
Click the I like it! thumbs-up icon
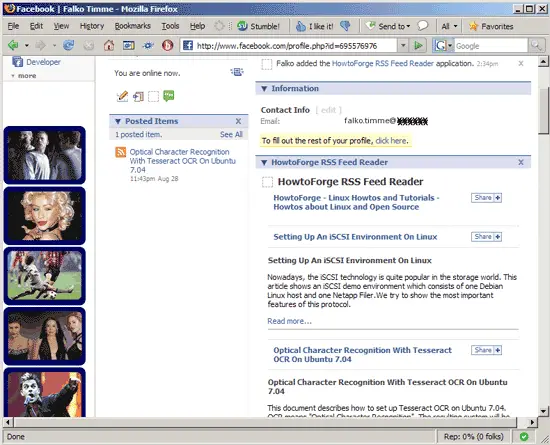pyautogui.click(x=301, y=26)
